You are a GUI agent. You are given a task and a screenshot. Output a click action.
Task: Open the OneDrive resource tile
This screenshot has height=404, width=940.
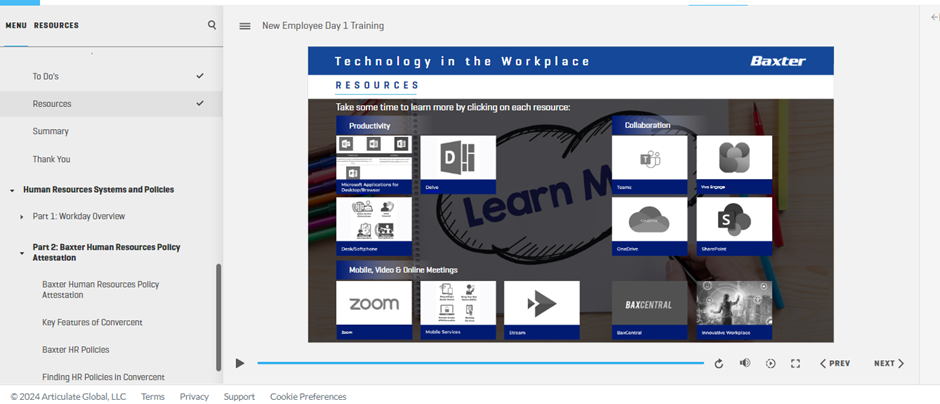coord(650,227)
